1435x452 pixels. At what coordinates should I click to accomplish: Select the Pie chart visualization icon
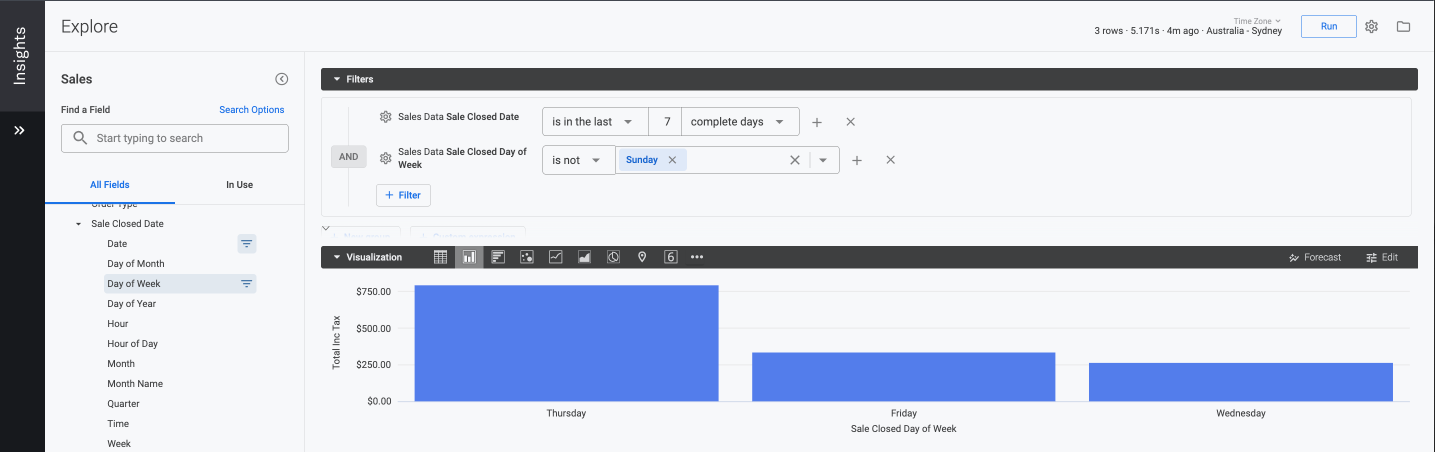point(614,257)
